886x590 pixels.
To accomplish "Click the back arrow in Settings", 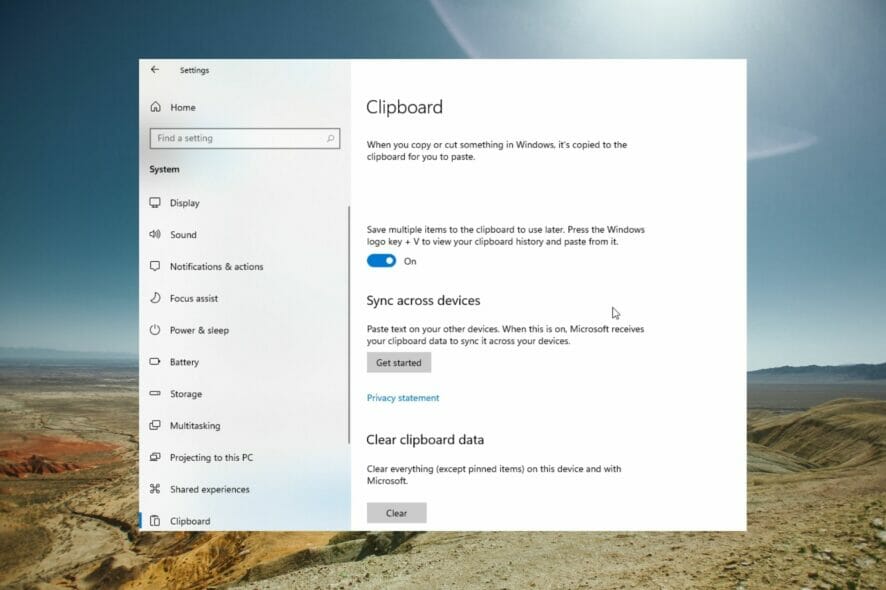I will click(x=155, y=70).
